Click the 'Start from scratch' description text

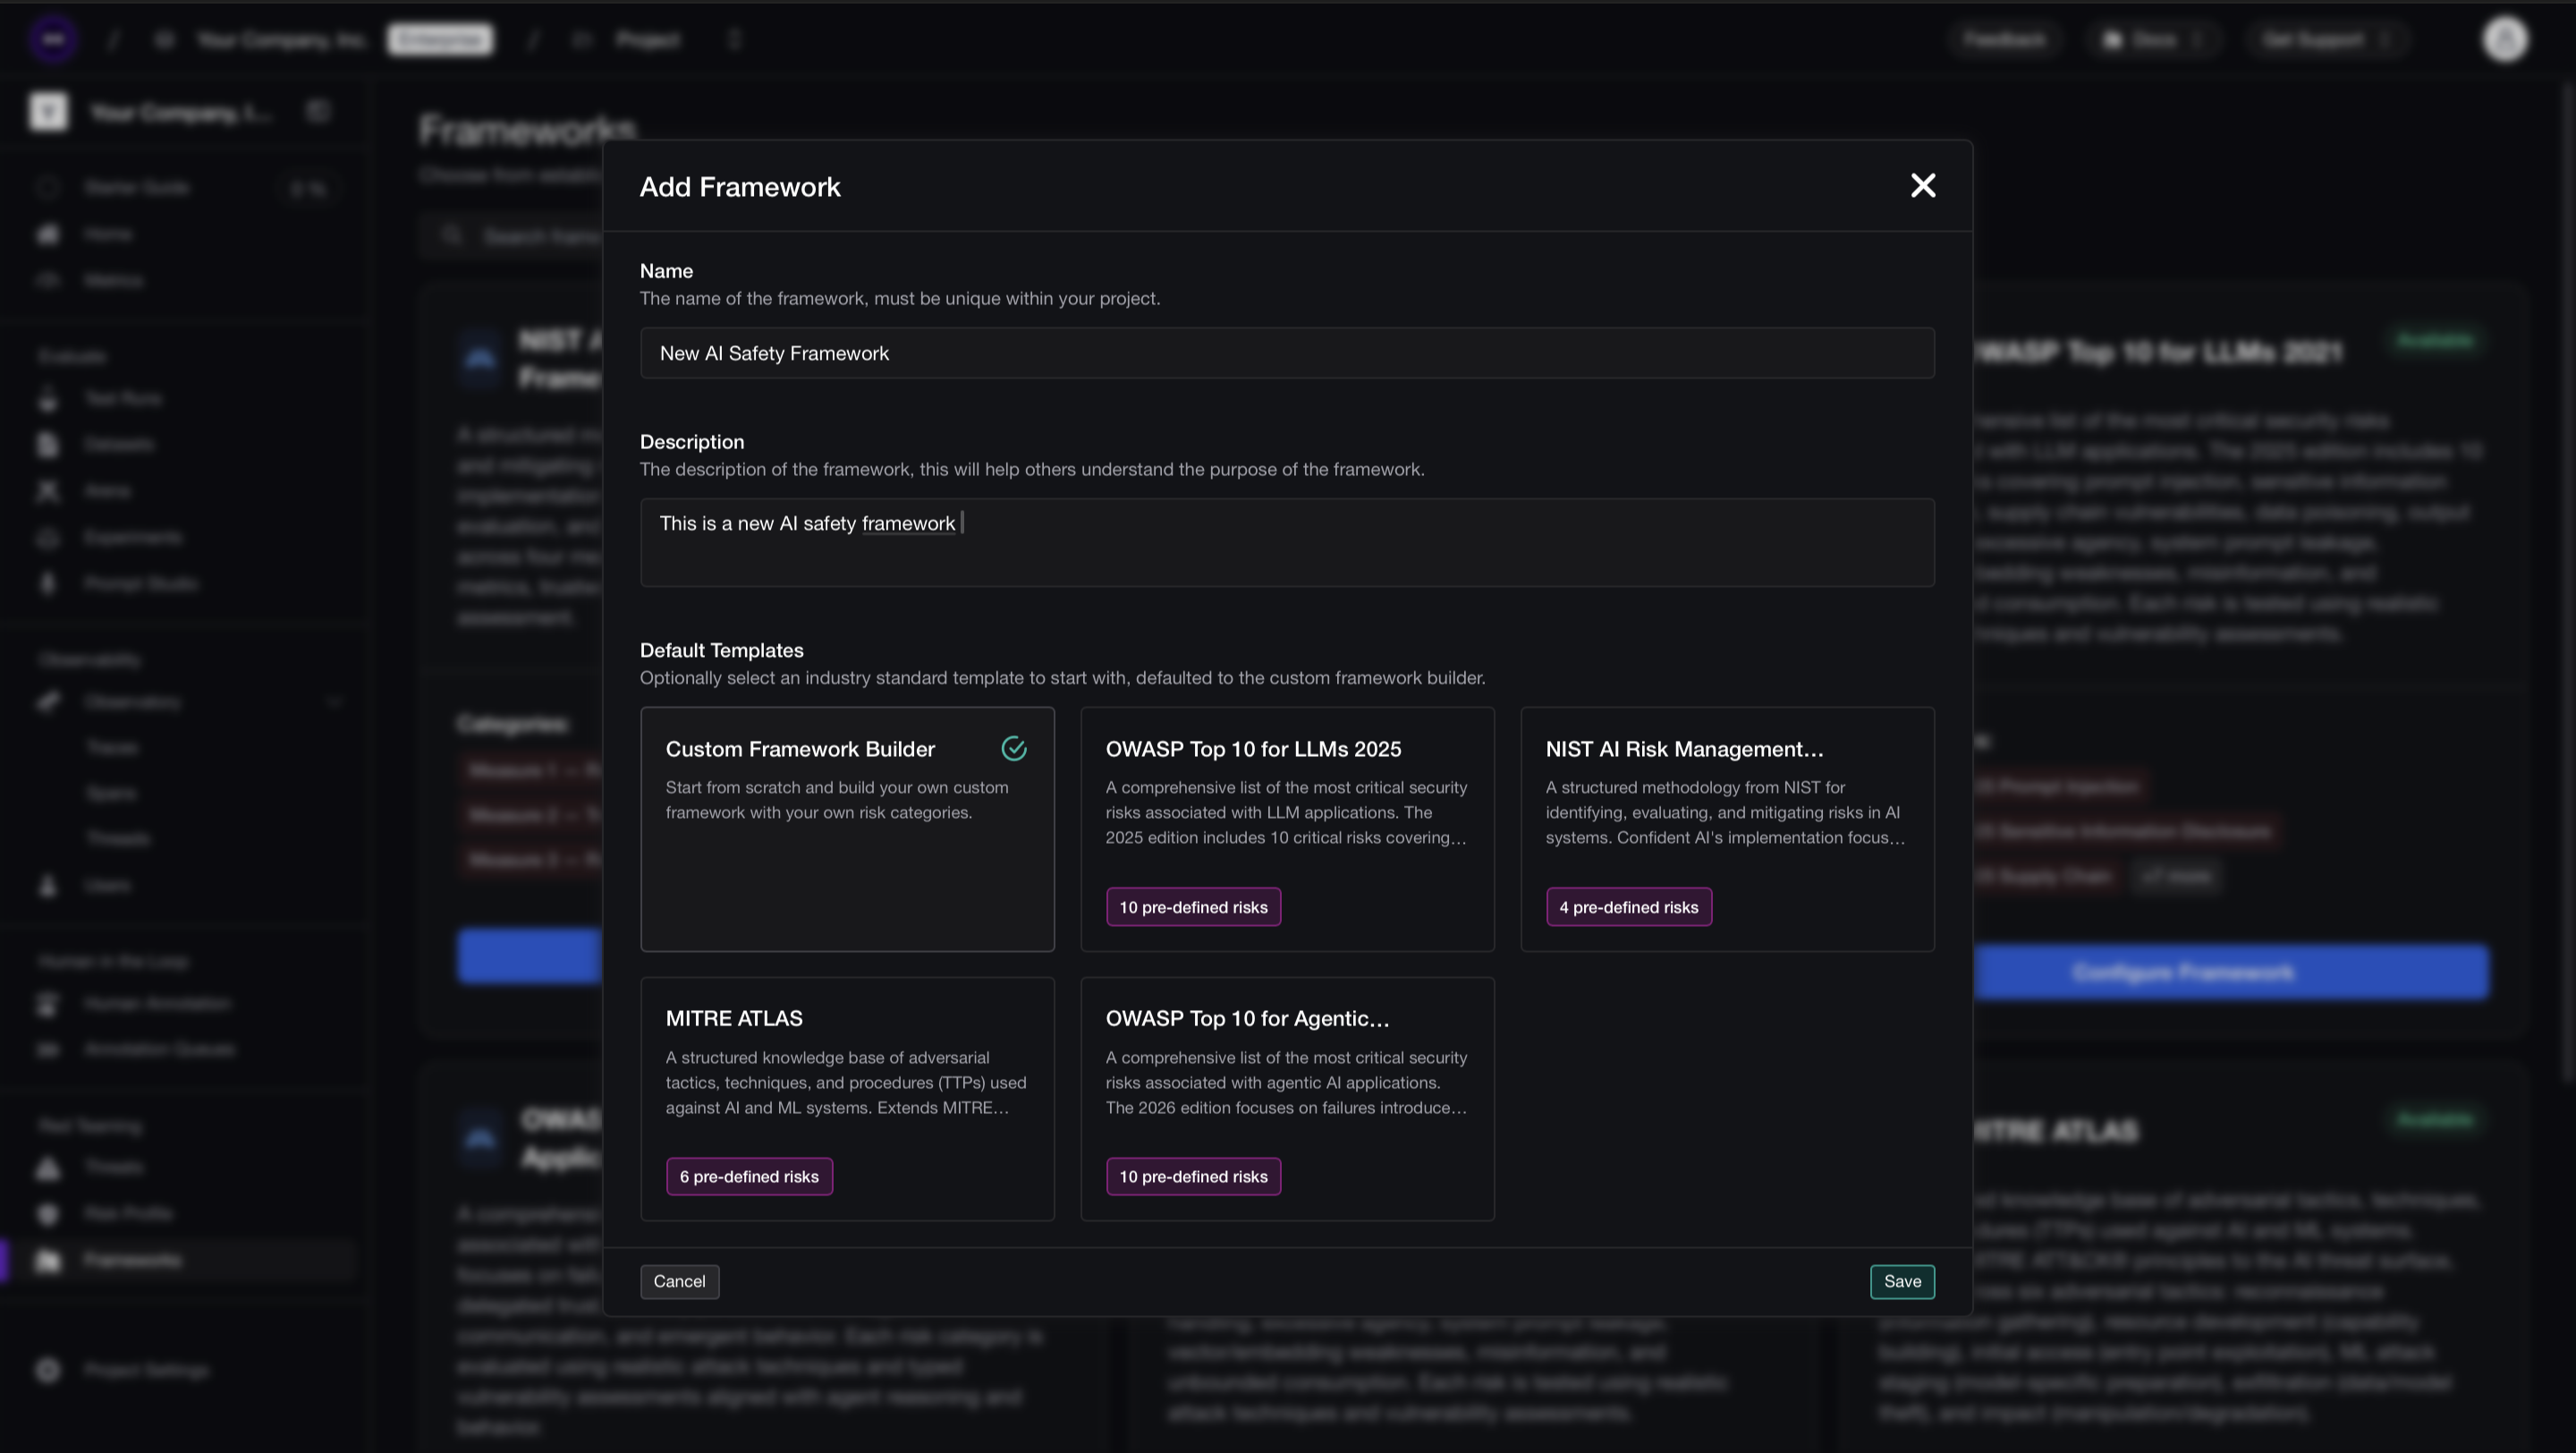click(837, 800)
